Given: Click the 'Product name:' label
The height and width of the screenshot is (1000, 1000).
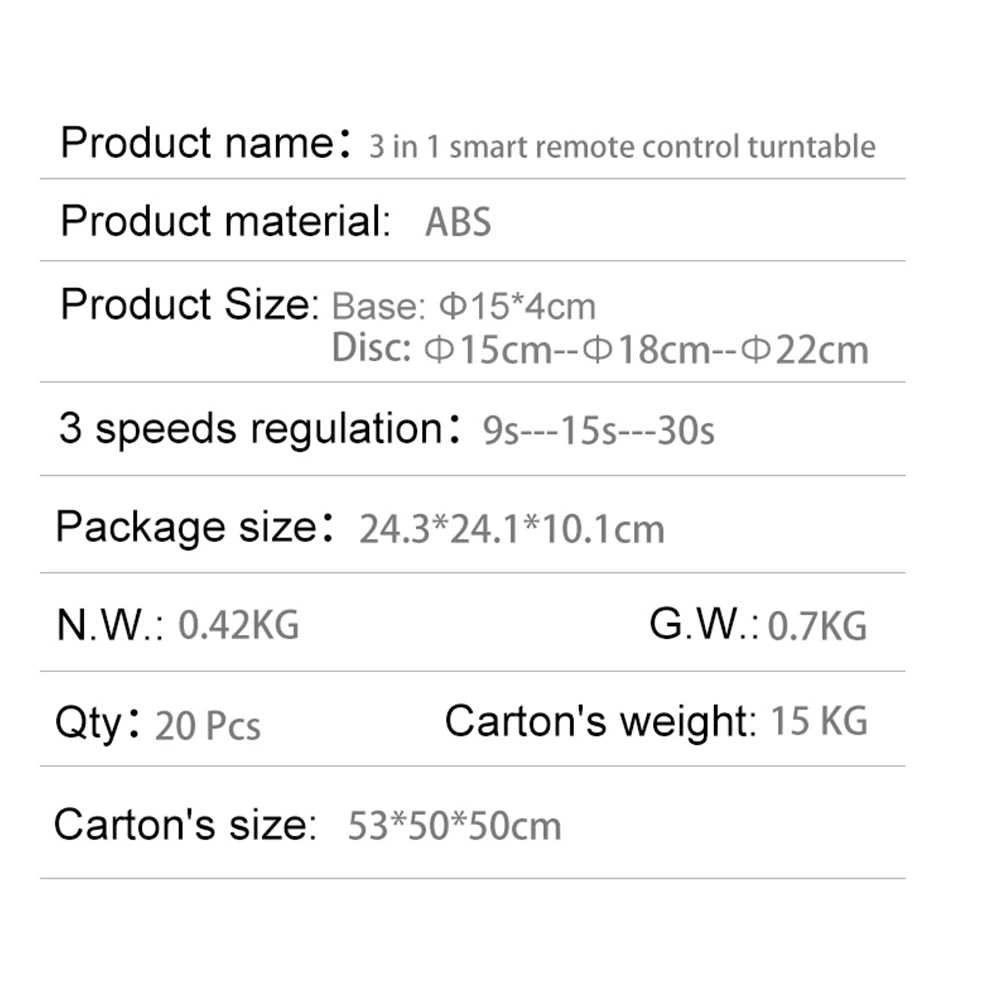Looking at the screenshot, I should [205, 142].
